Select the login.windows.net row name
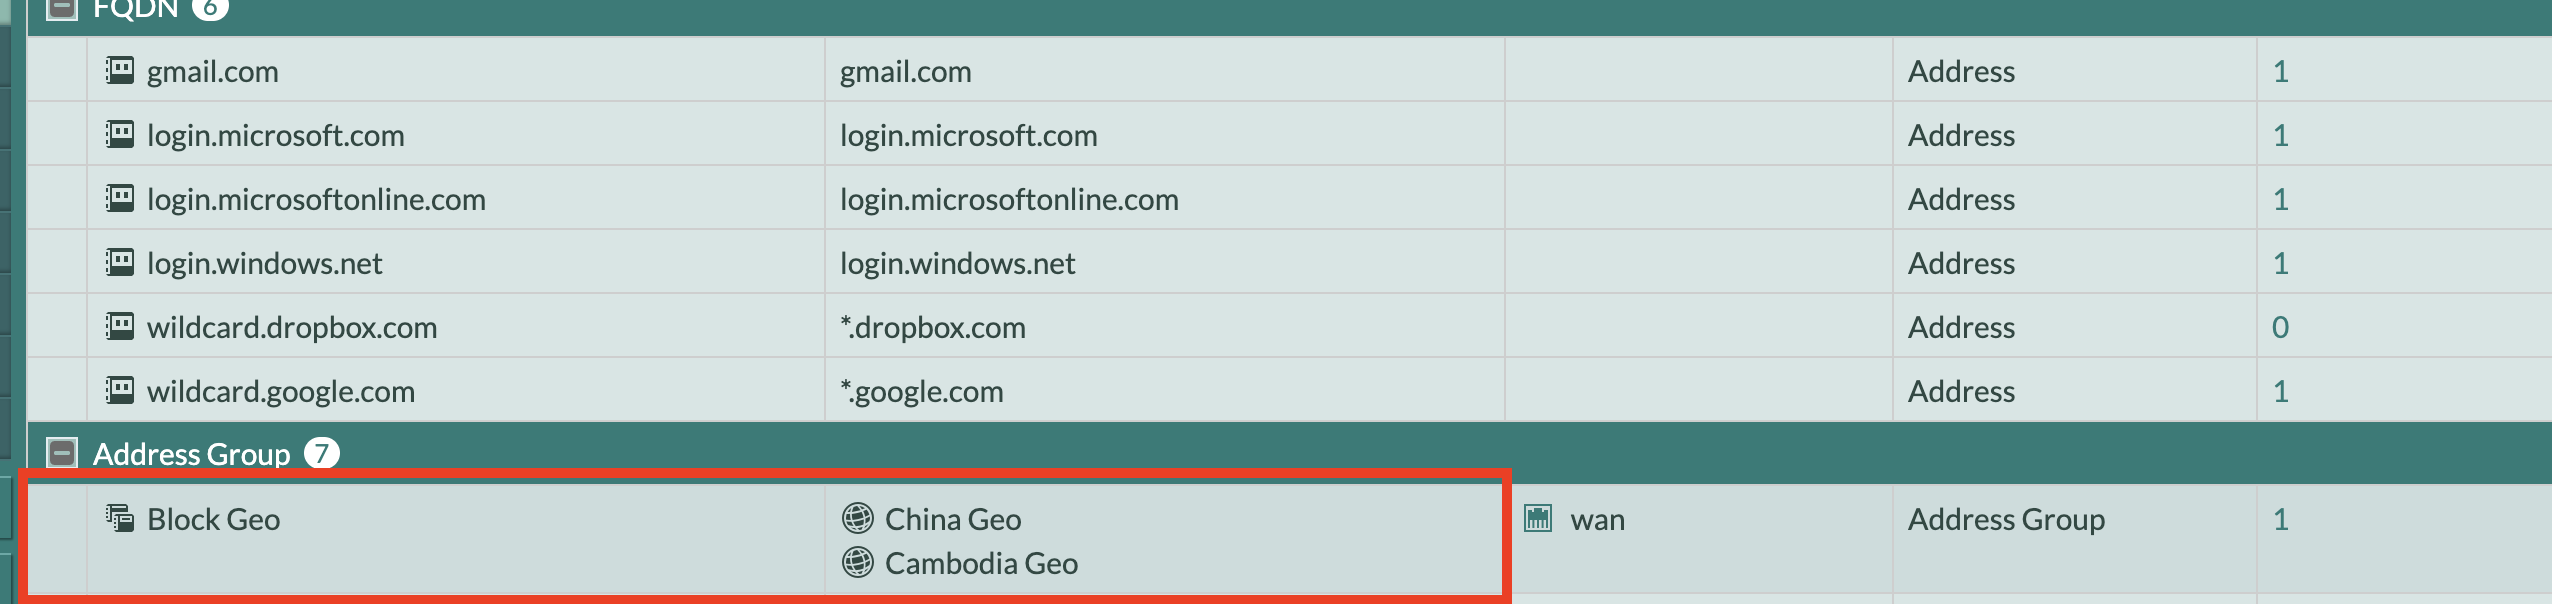The image size is (2552, 604). click(x=264, y=263)
